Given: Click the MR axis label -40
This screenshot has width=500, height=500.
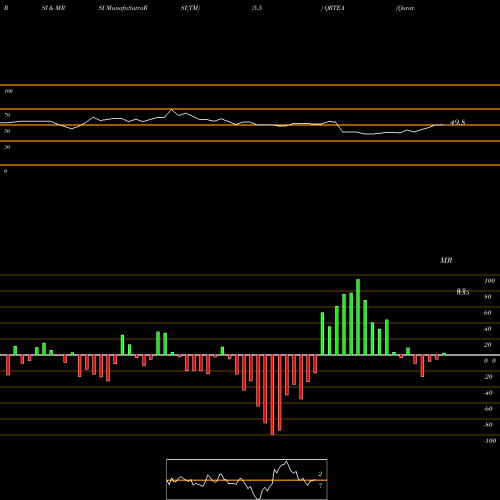Looking at the screenshot, I should point(488,393).
